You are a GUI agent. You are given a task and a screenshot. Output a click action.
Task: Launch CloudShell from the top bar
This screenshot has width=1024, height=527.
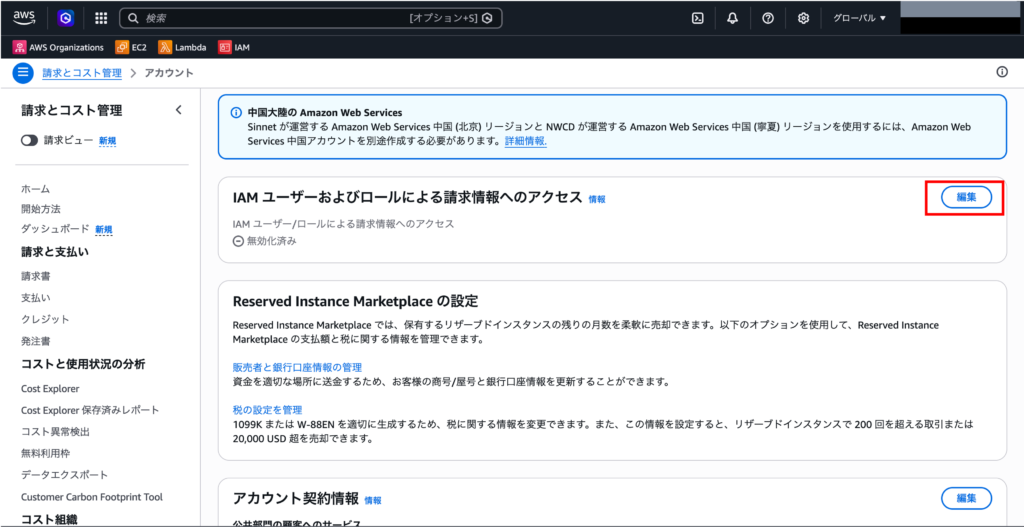(x=698, y=18)
